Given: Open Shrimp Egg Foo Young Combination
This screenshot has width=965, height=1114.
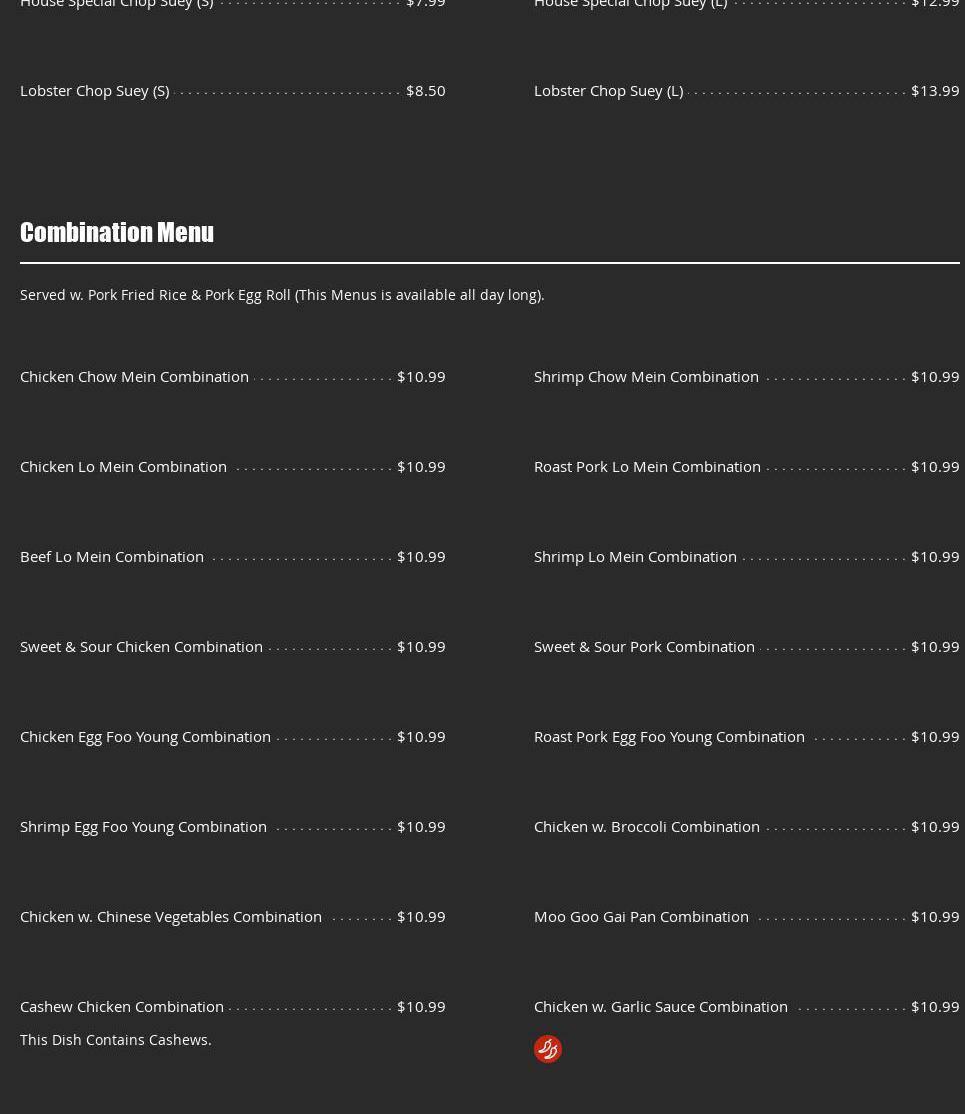Looking at the screenshot, I should (143, 826).
